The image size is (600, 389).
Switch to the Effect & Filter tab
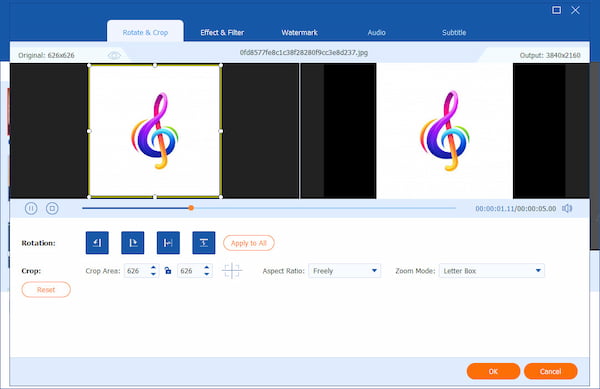[222, 33]
